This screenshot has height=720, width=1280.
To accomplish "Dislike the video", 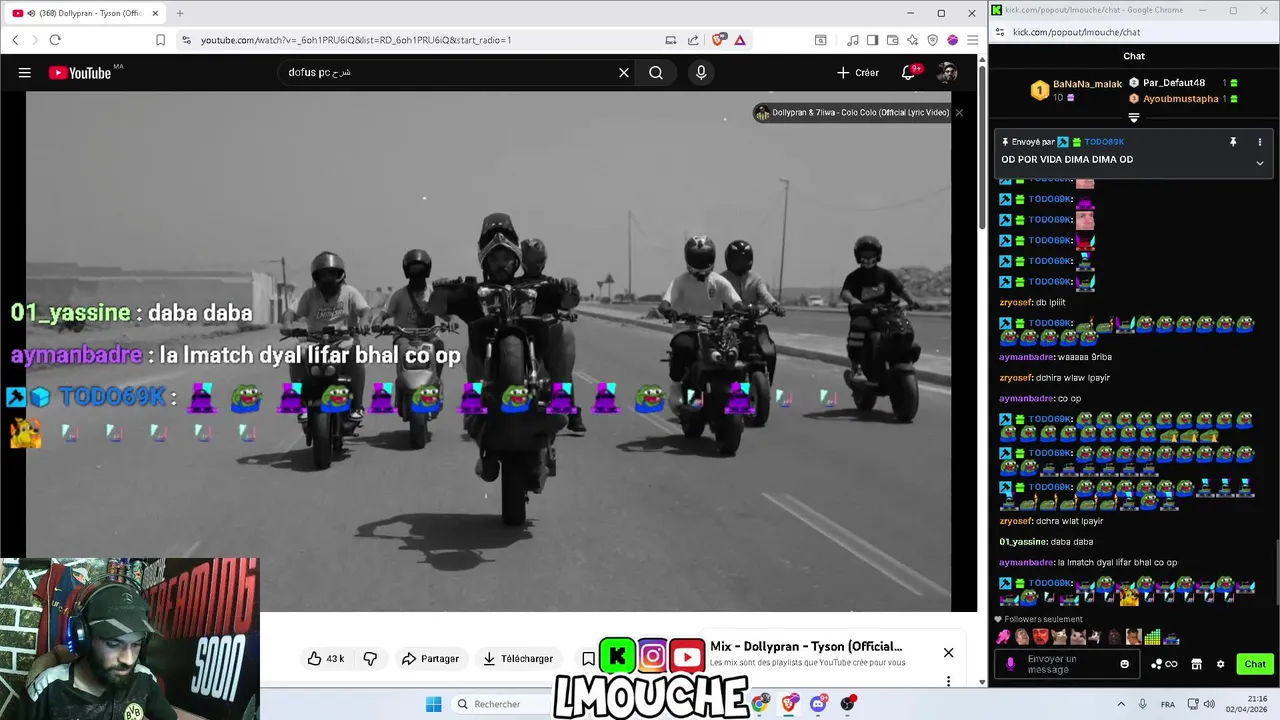I will [x=370, y=658].
